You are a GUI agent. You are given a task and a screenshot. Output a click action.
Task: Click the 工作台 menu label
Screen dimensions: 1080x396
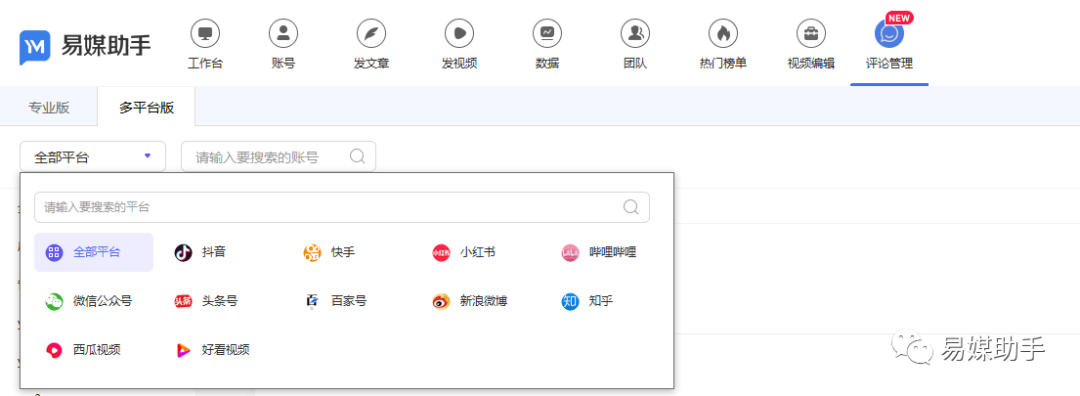tap(205, 64)
